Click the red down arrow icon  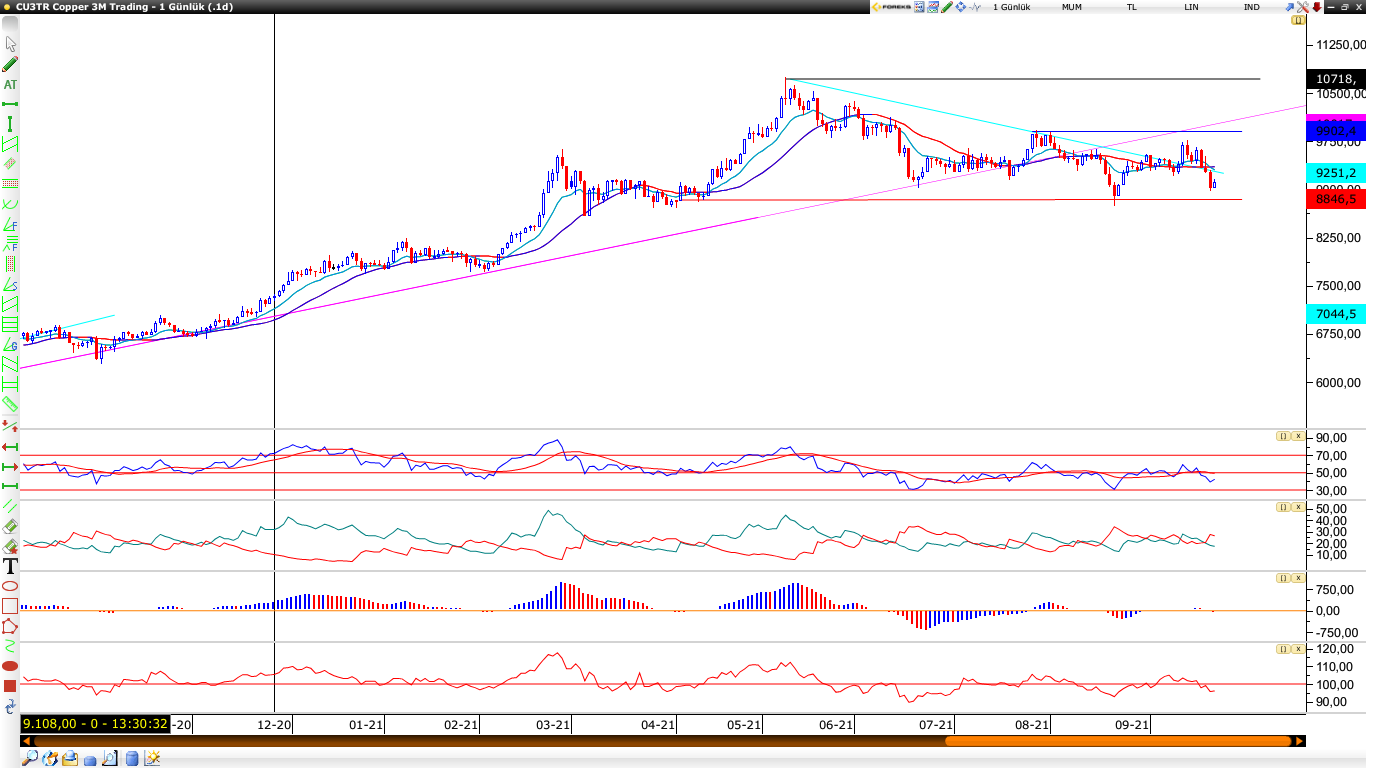coord(1316,7)
